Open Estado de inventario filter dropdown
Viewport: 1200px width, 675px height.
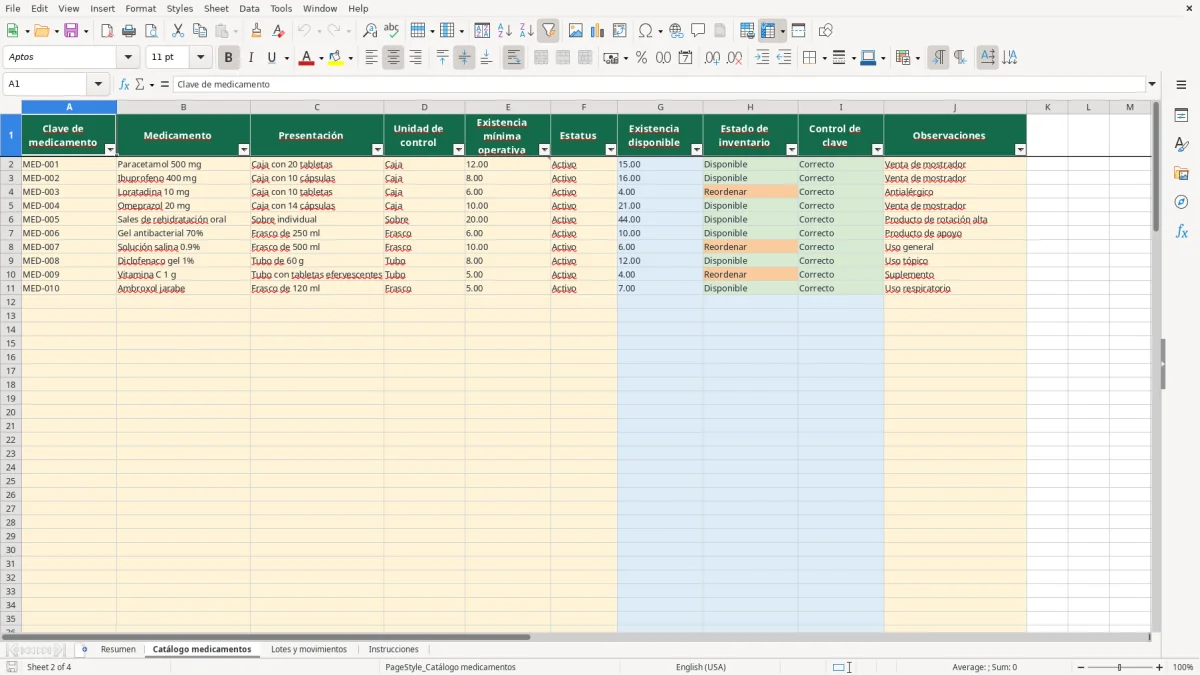791,149
